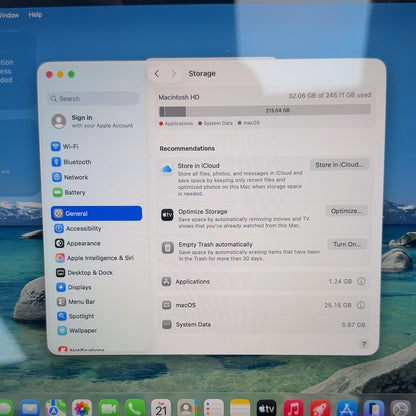Go forward using the forward chevron
This screenshot has height=416, width=416.
(173, 74)
